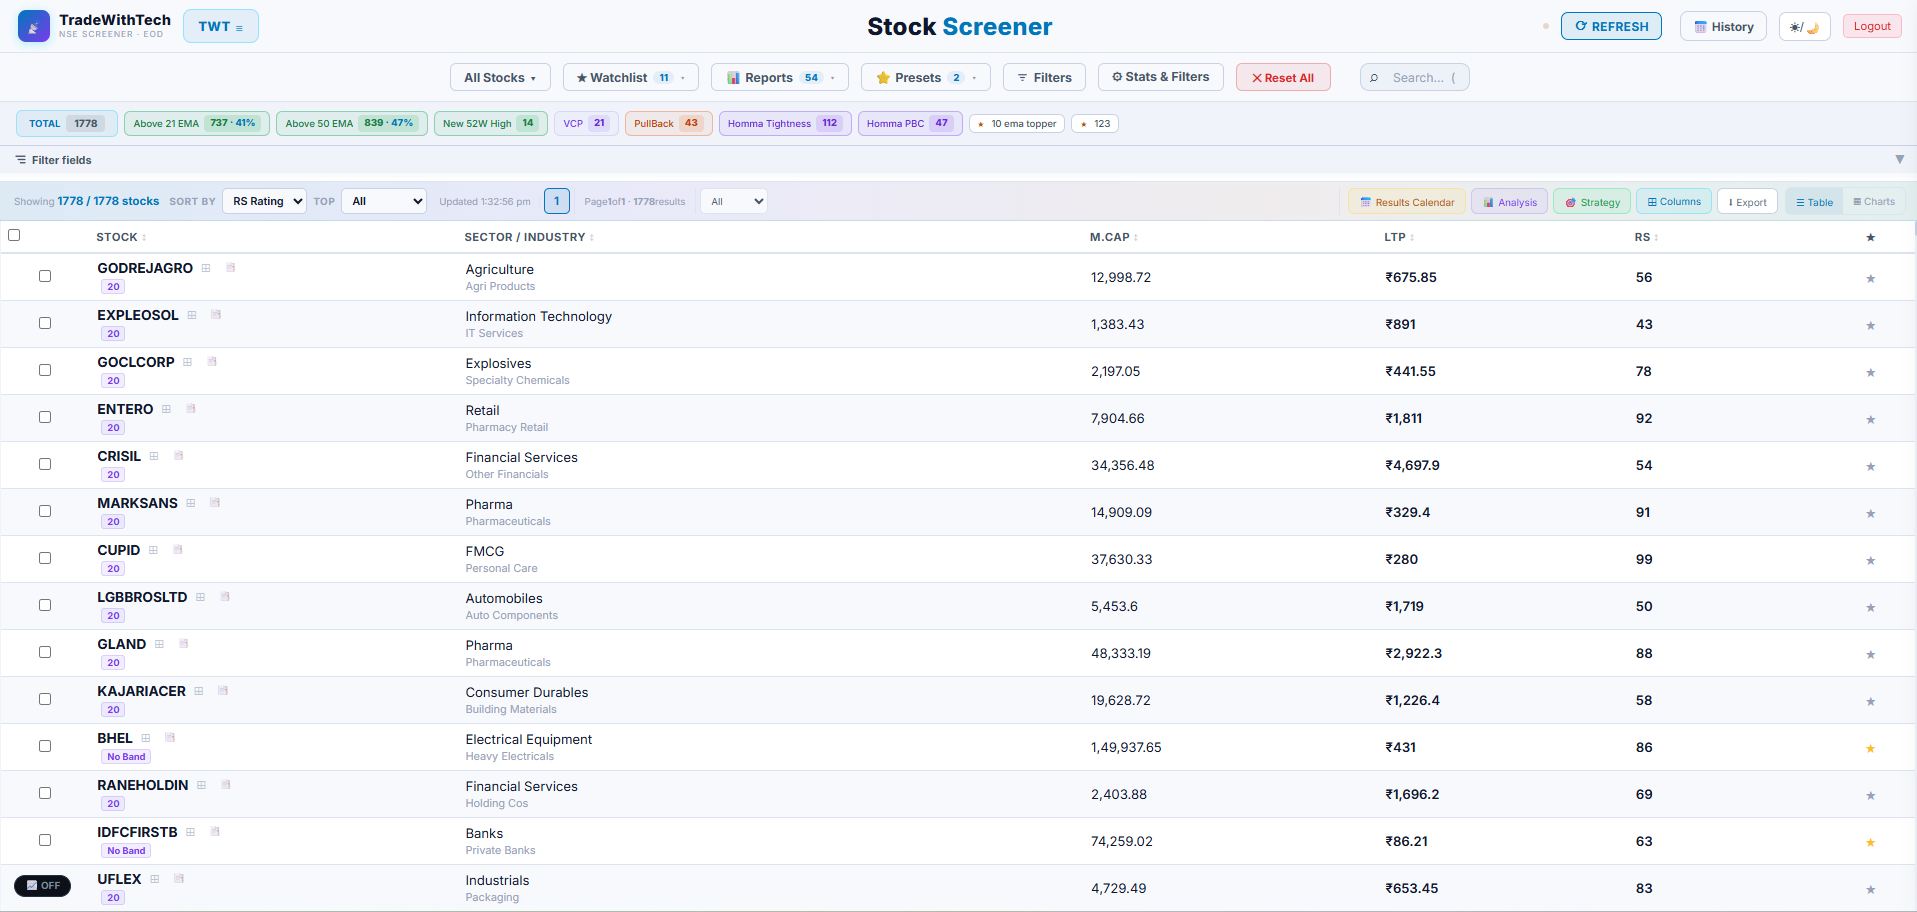This screenshot has width=1917, height=912.
Task: Toggle the light/dark theme button
Action: click(1804, 27)
